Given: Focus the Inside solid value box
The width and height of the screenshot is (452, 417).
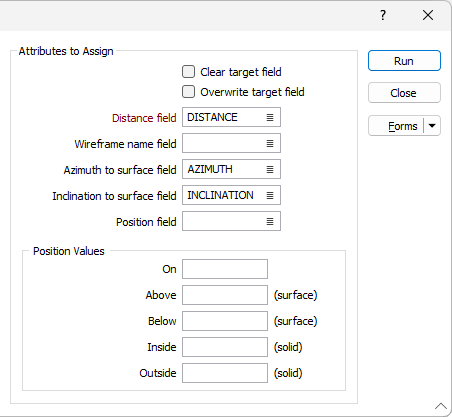Looking at the screenshot, I should point(225,347).
